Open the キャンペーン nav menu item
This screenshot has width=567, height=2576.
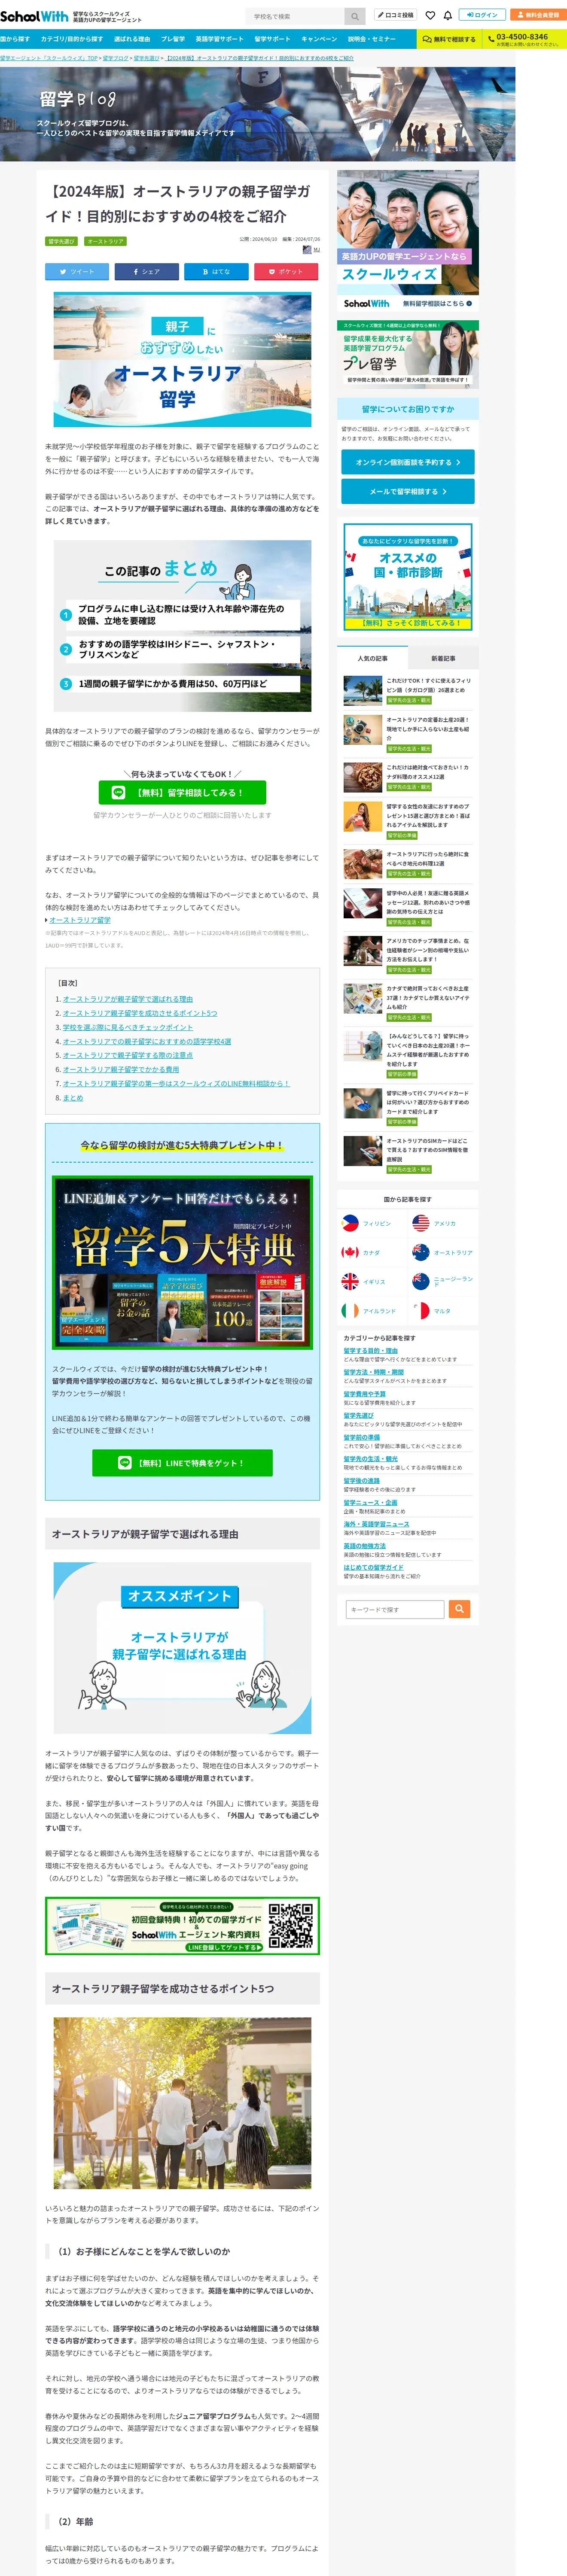pos(319,39)
